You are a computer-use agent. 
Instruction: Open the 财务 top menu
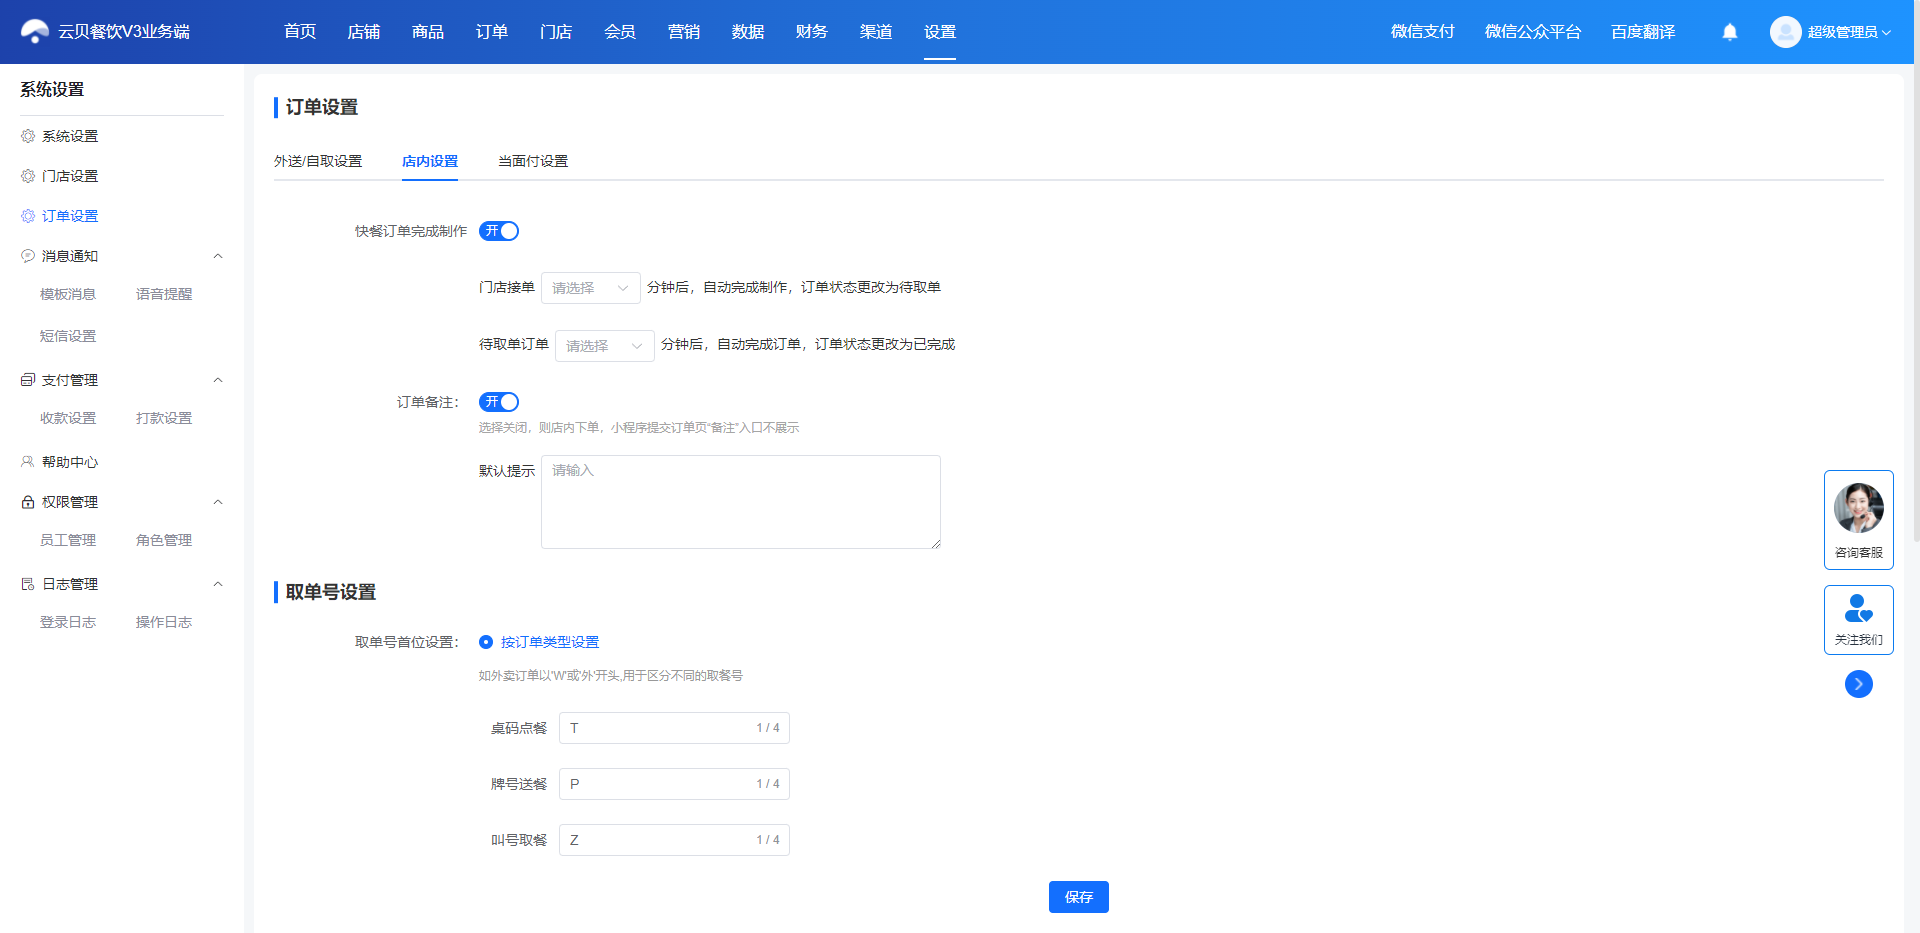(811, 32)
